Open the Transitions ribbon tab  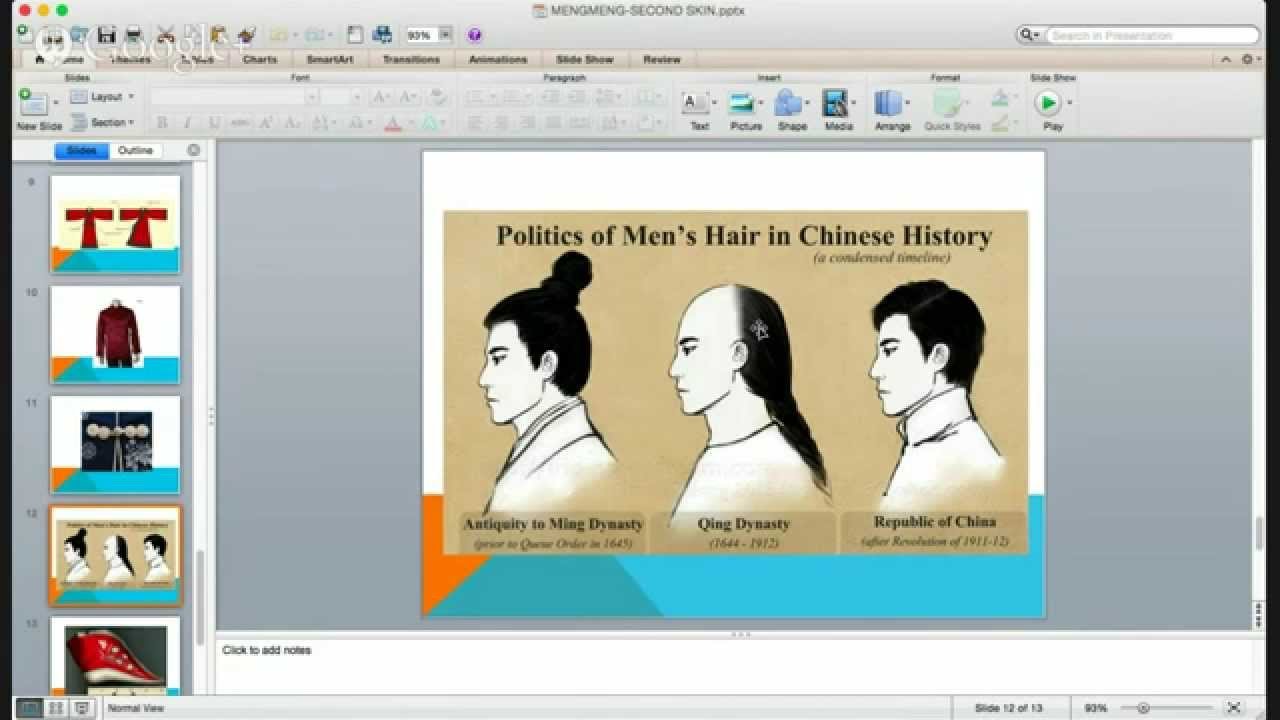tap(411, 60)
